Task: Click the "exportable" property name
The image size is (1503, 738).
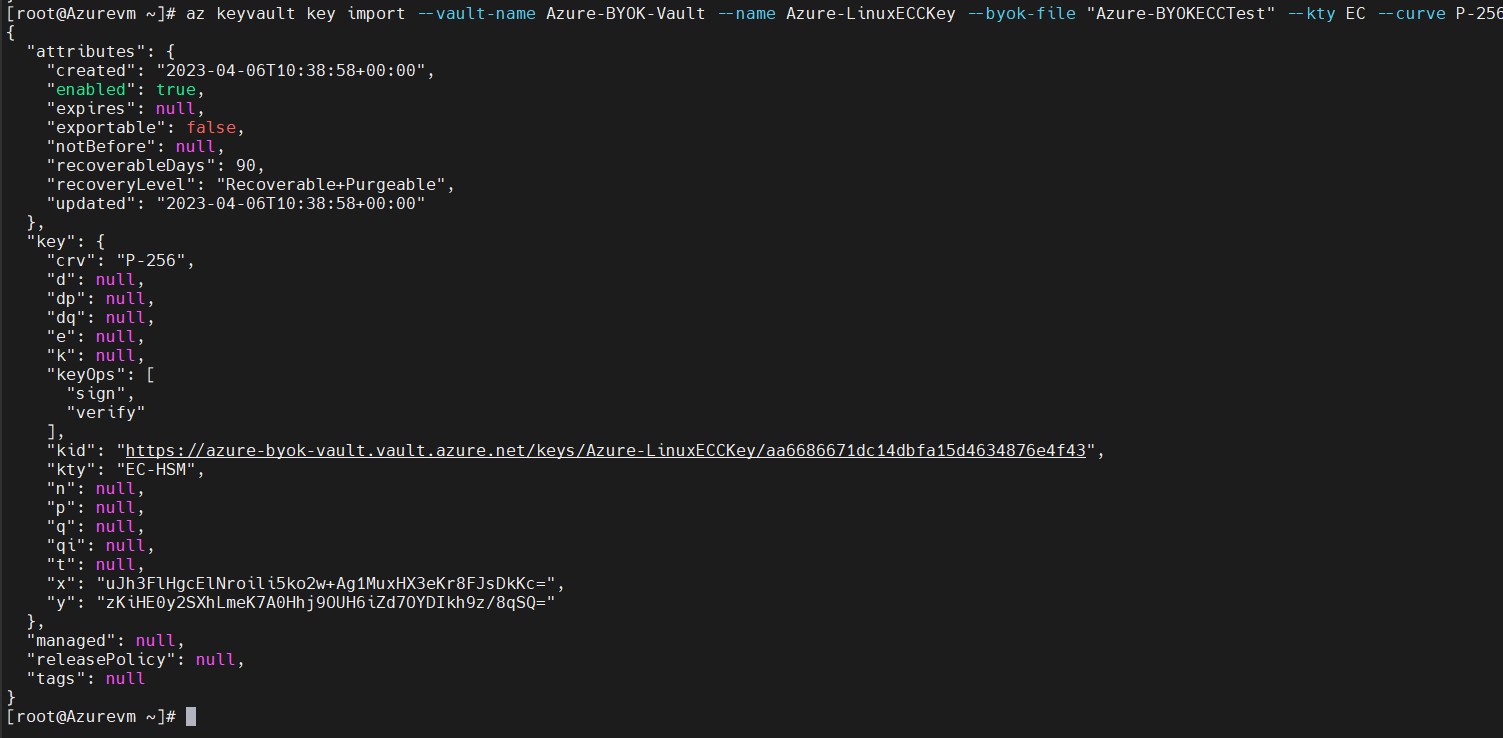Action: [105, 127]
